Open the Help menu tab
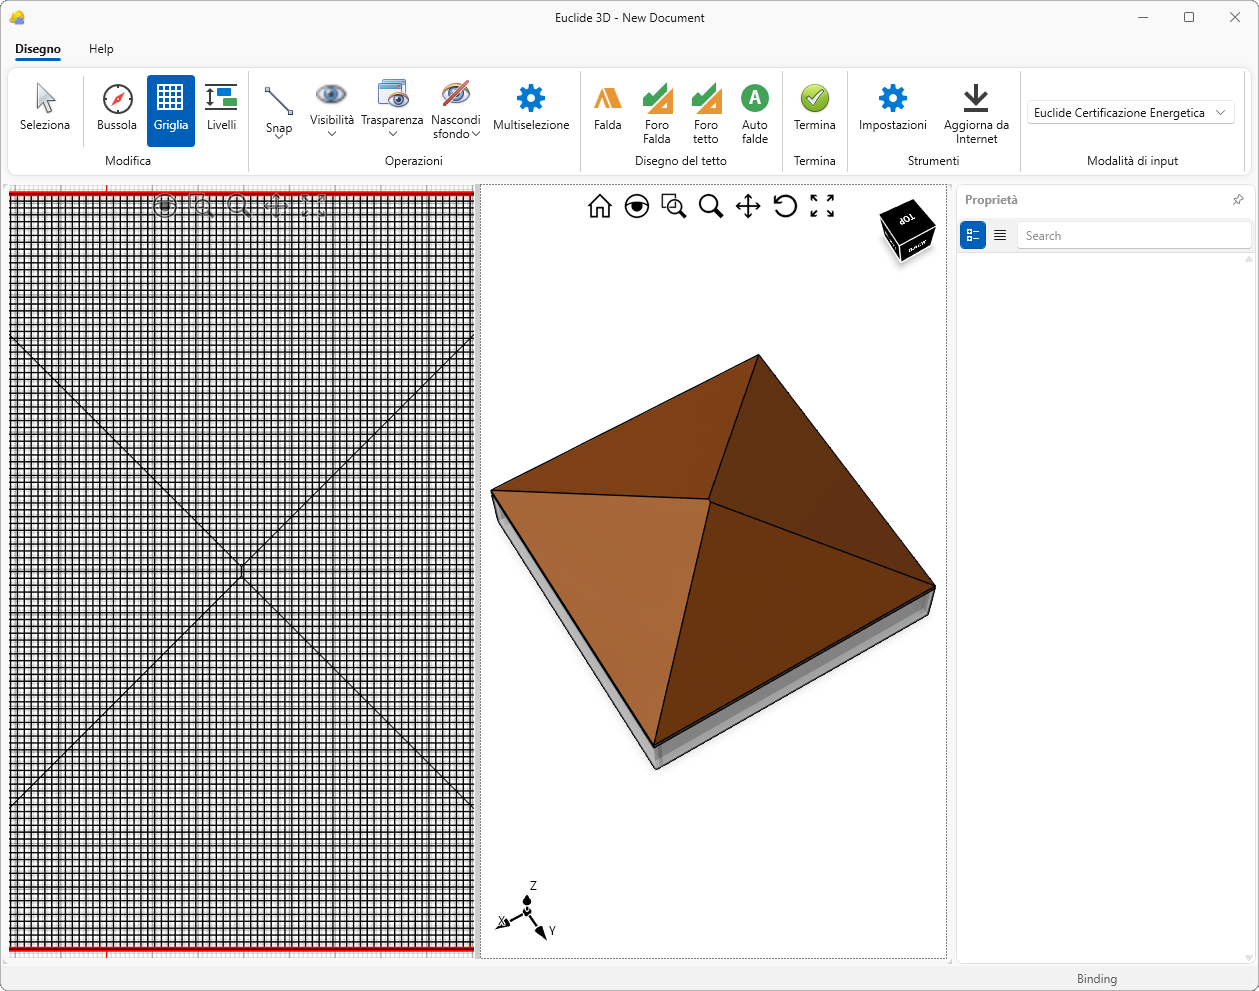The image size is (1259, 991). [101, 49]
